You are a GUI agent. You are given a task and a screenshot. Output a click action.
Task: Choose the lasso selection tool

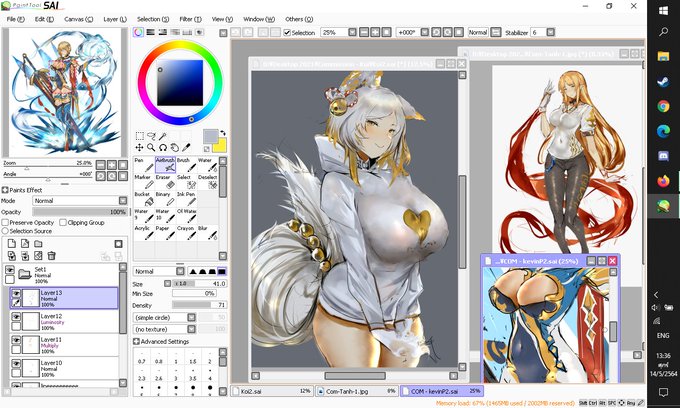[x=151, y=136]
